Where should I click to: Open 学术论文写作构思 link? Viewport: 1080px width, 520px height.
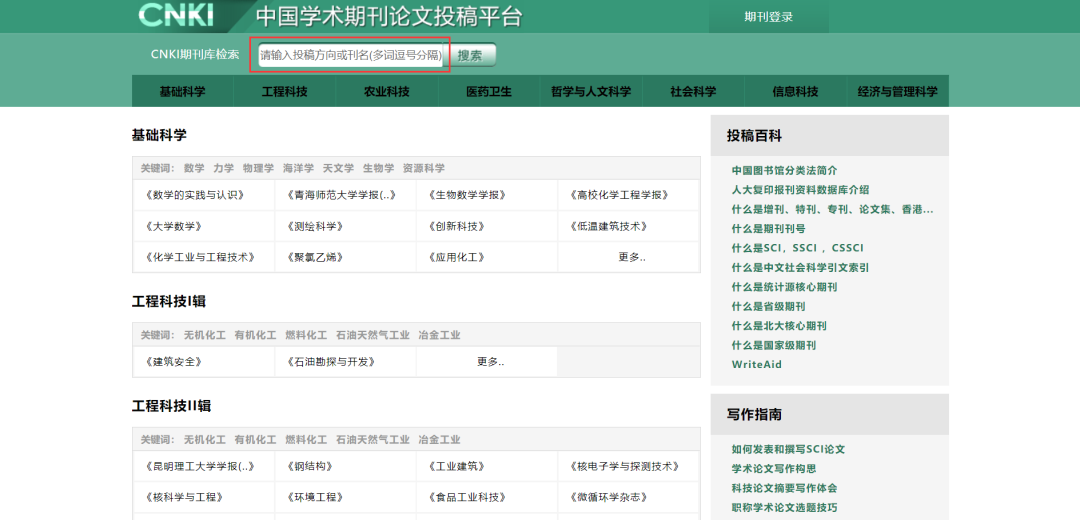tap(774, 468)
